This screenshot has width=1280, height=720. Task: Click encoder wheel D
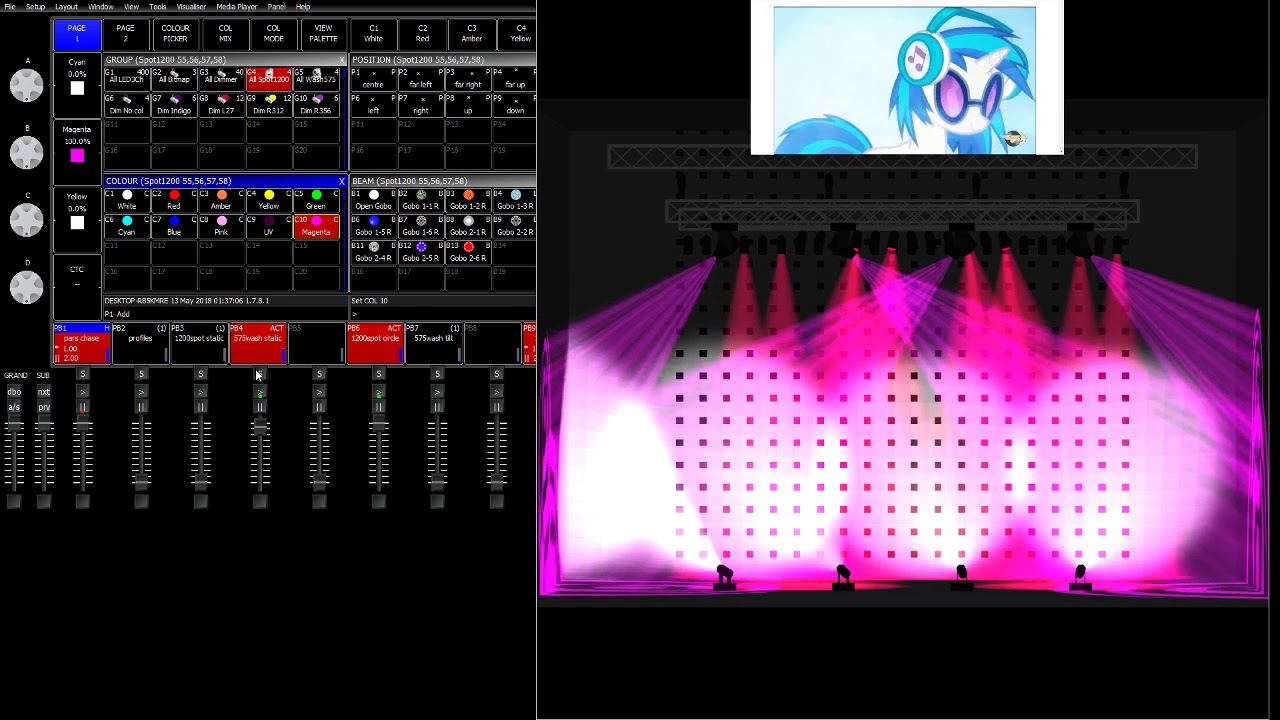click(x=27, y=287)
